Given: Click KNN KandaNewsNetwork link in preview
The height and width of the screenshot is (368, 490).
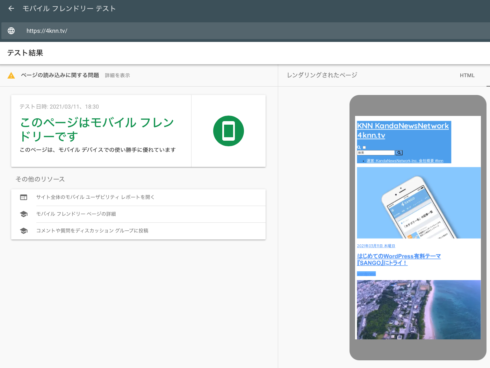Looking at the screenshot, I should [x=403, y=130].
